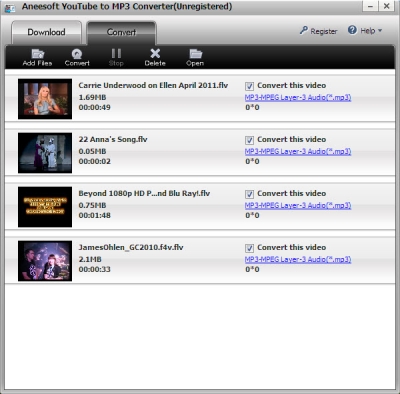Open the MP3 format selector for JamesOhlen_GC2010
The height and width of the screenshot is (394, 400).
(x=298, y=259)
